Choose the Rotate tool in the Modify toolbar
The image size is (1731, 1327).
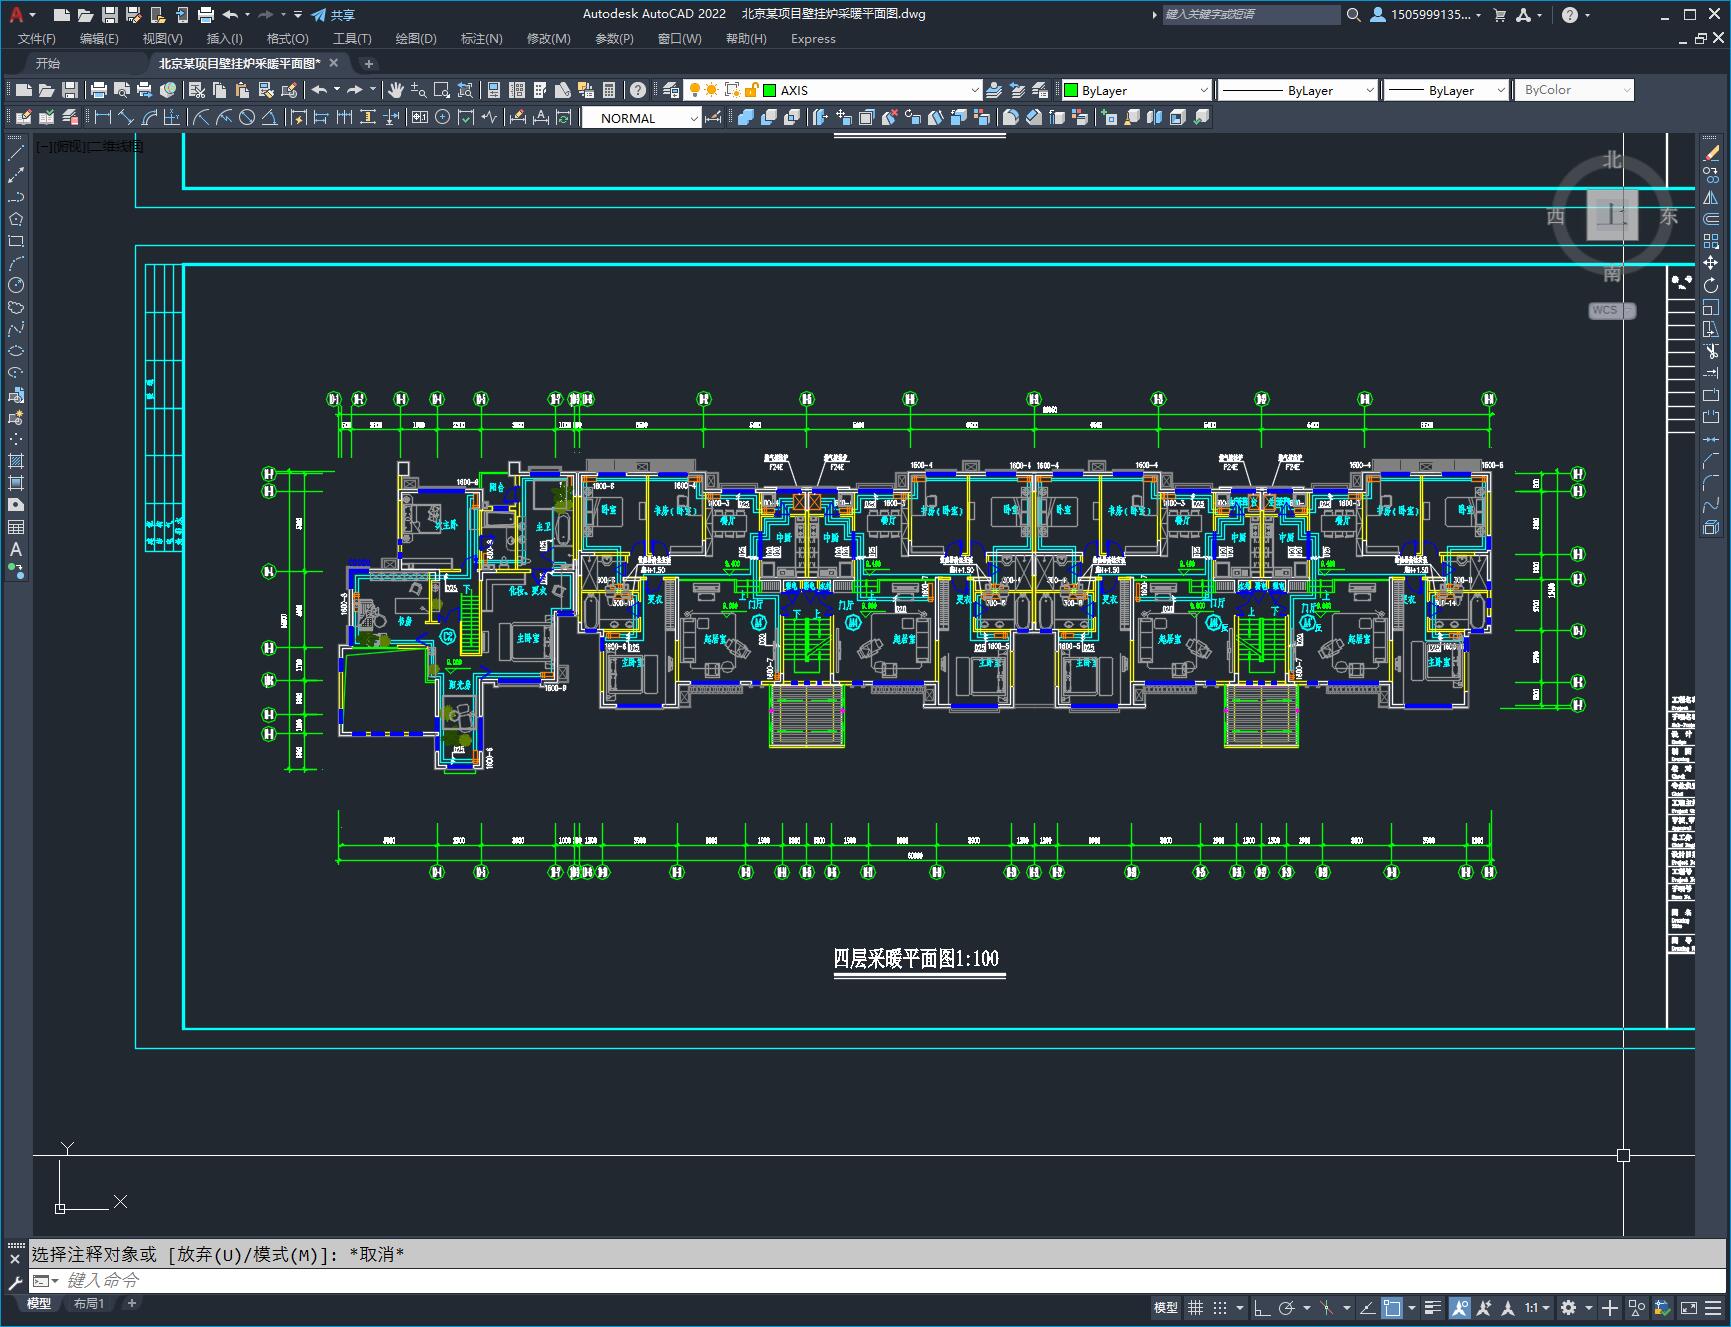click(x=1711, y=285)
